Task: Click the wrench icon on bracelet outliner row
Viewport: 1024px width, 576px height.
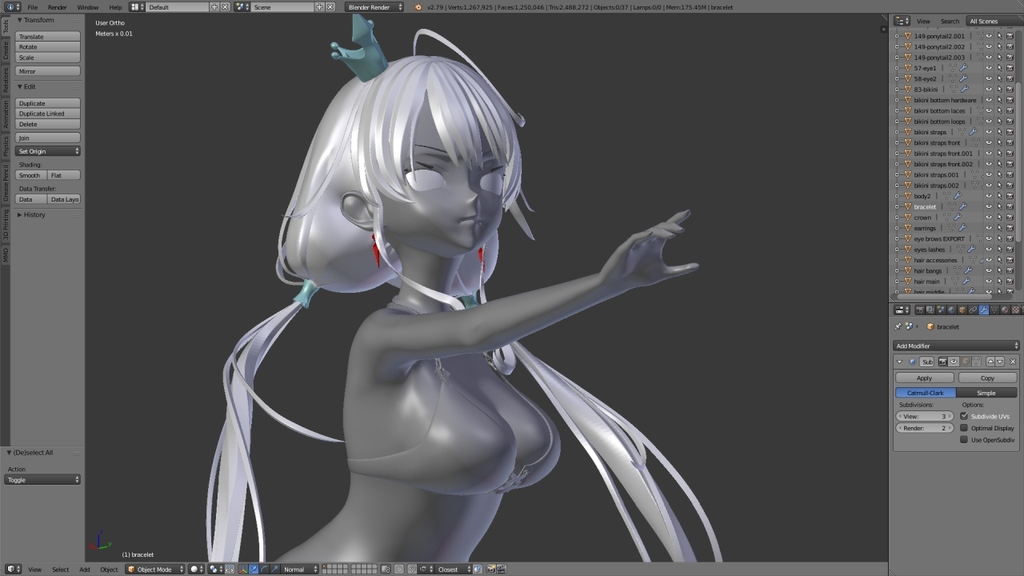Action: click(963, 206)
